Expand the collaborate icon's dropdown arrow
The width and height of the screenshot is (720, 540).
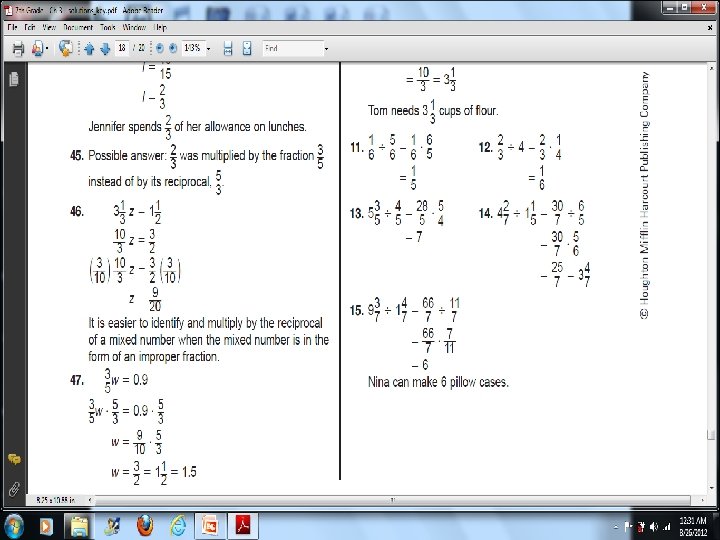pos(47,49)
